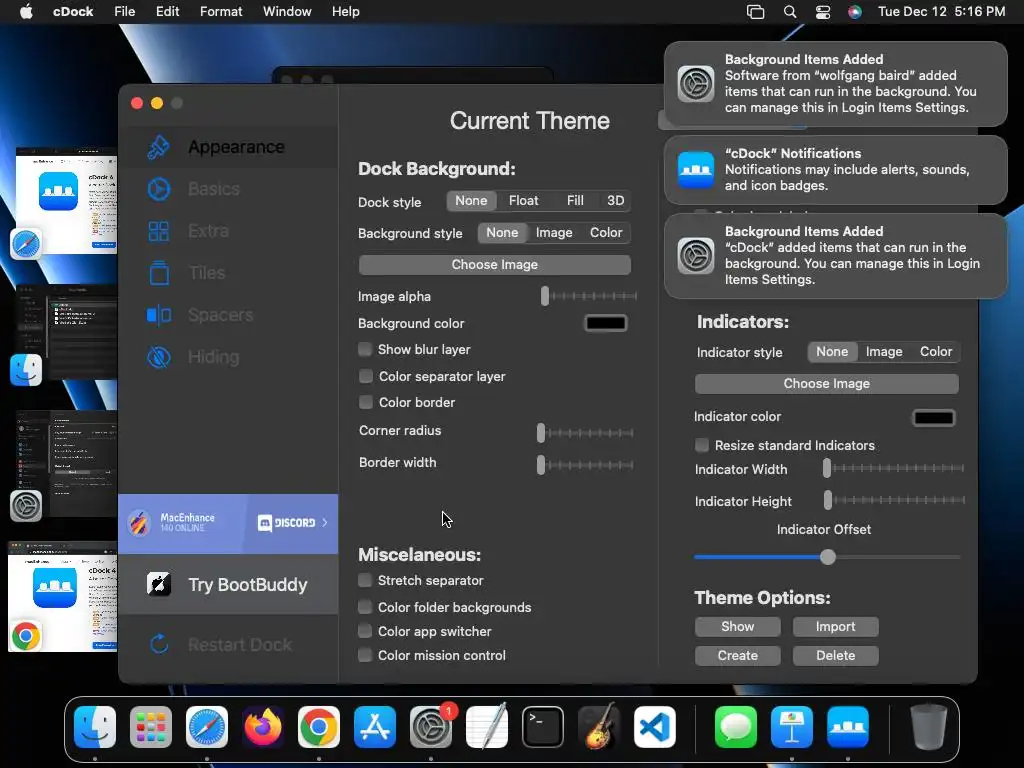Launch Firefox from the Dock
1024x768 pixels.
point(263,727)
